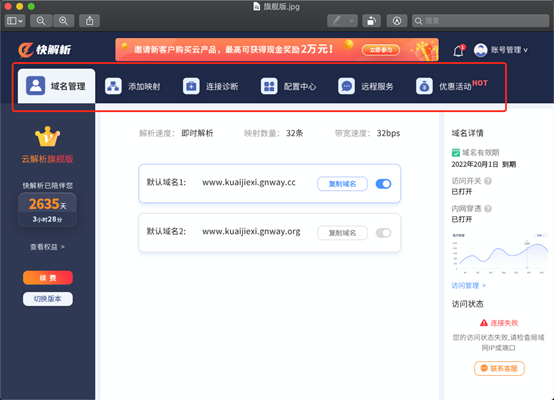Switch to the 连接诊断 tab

click(x=211, y=86)
